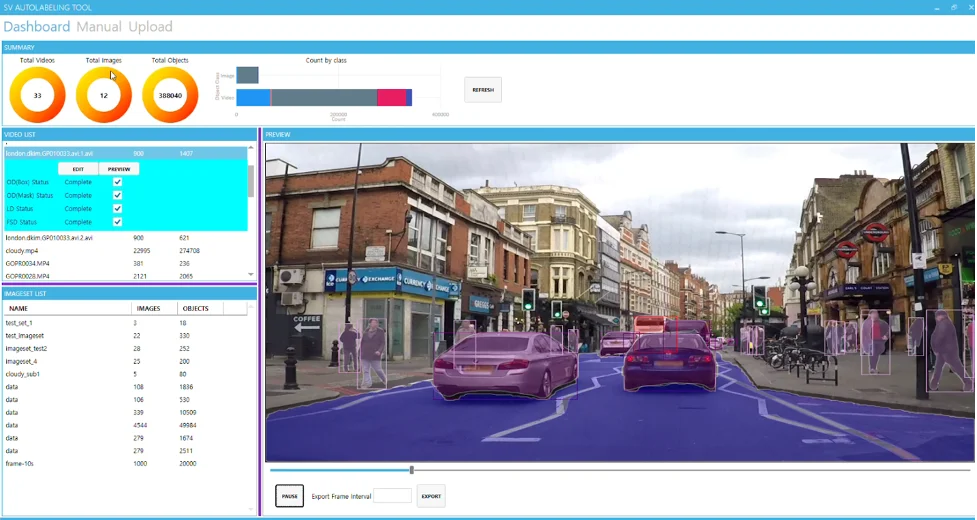Screen dimensions: 977x520
Task: Click the Image class bar in chart
Action: (x=247, y=75)
